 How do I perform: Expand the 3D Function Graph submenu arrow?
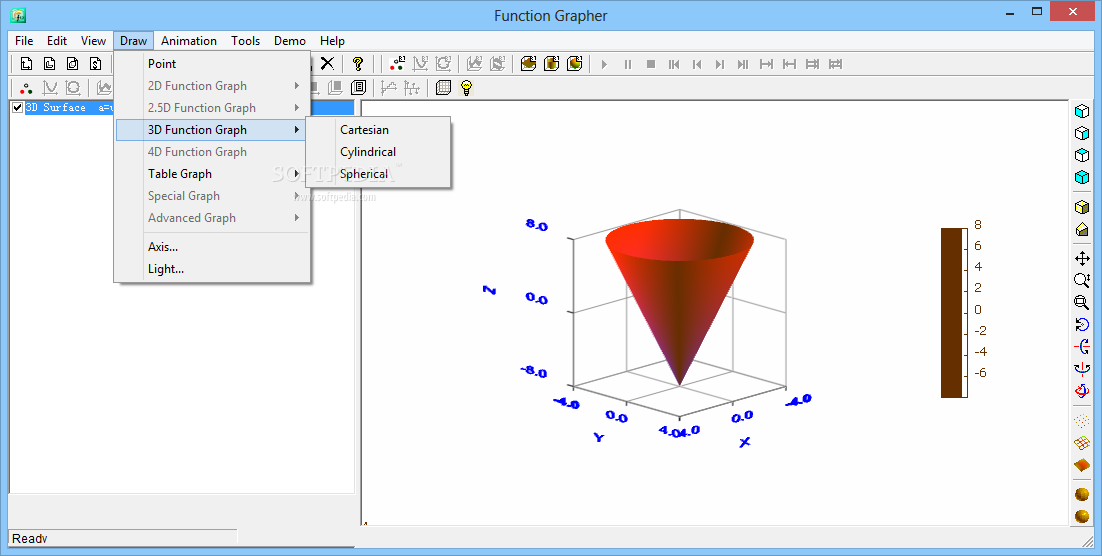pyautogui.click(x=297, y=130)
